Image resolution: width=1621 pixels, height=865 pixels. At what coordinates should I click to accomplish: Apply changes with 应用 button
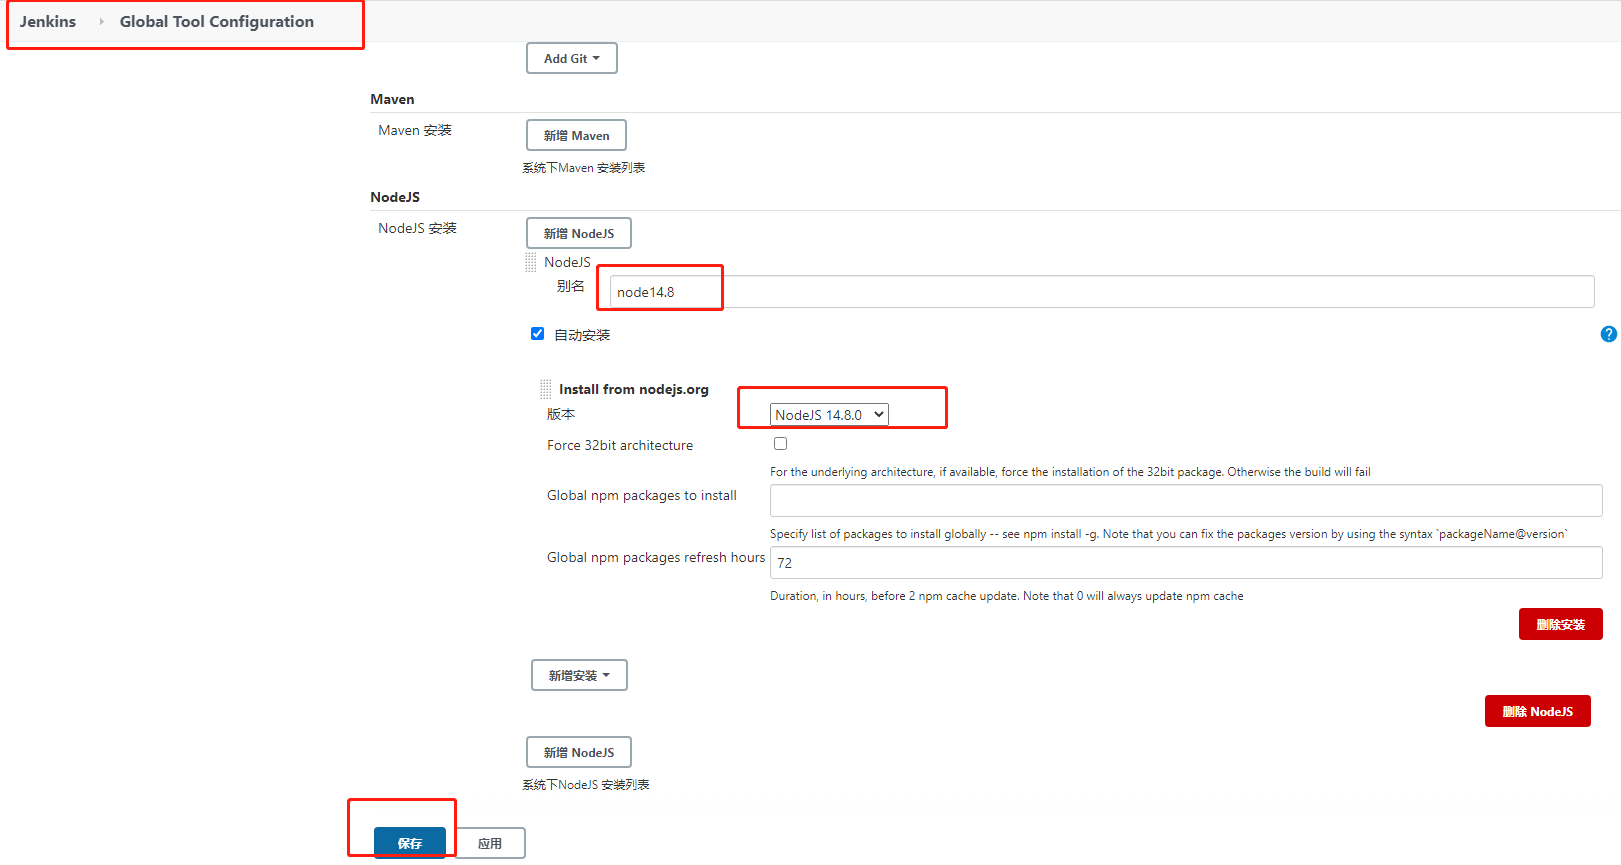(490, 843)
